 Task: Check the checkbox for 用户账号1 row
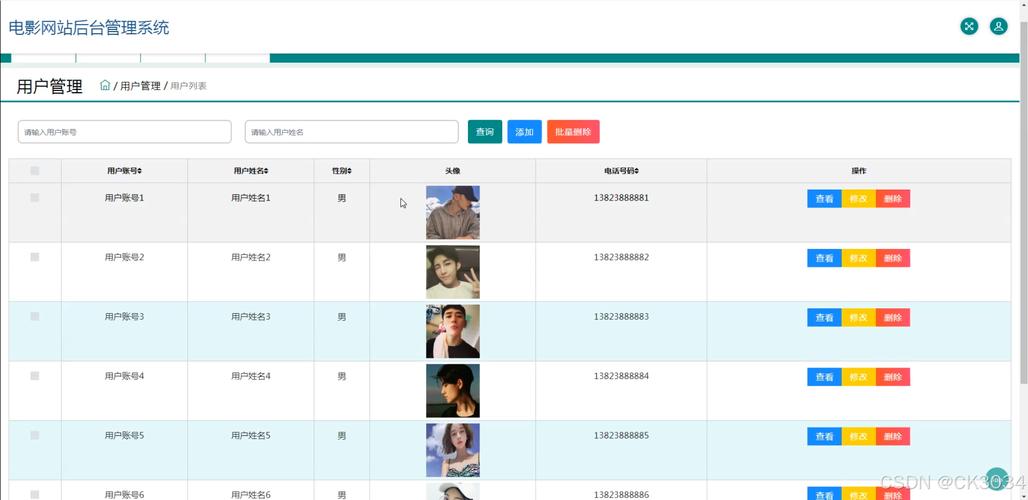tap(35, 198)
